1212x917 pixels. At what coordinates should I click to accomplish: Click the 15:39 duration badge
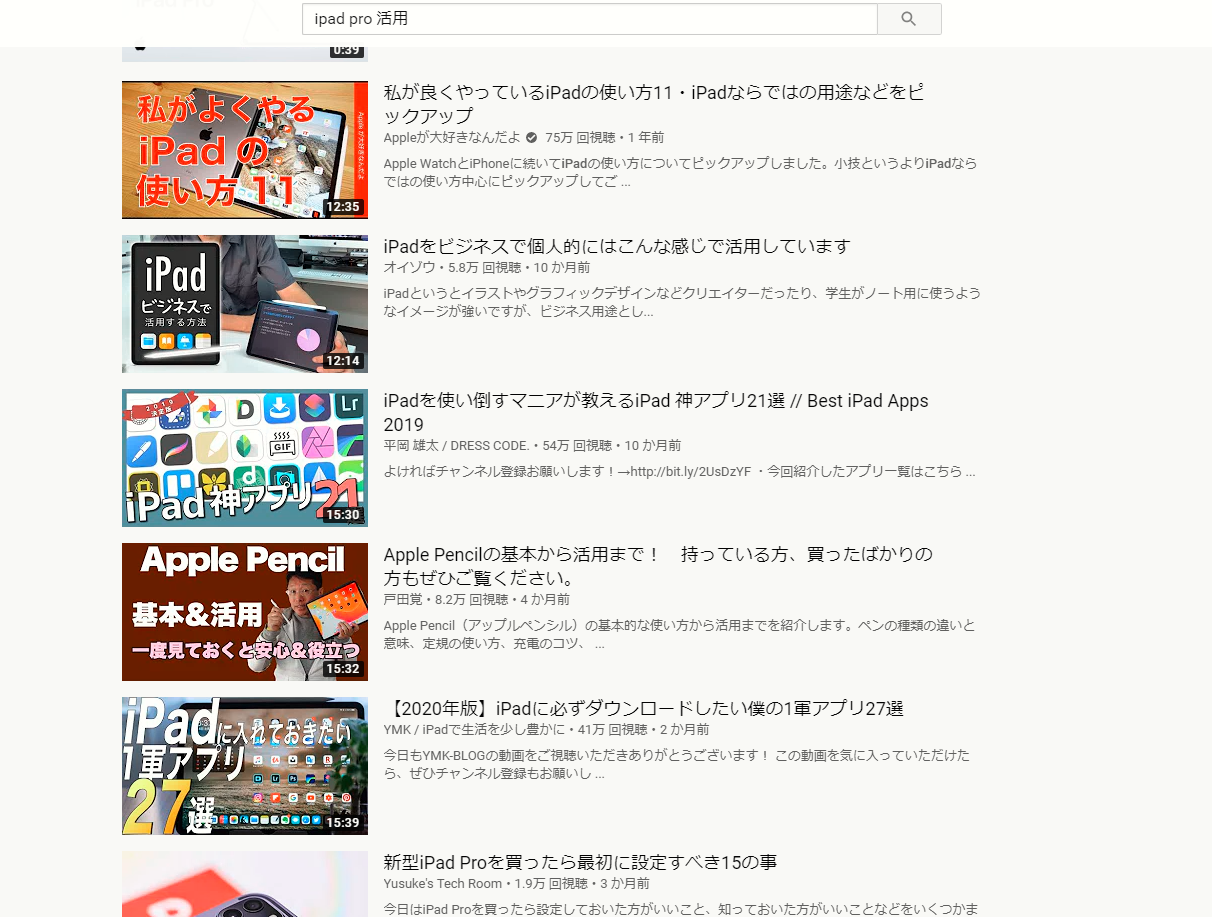[x=343, y=823]
